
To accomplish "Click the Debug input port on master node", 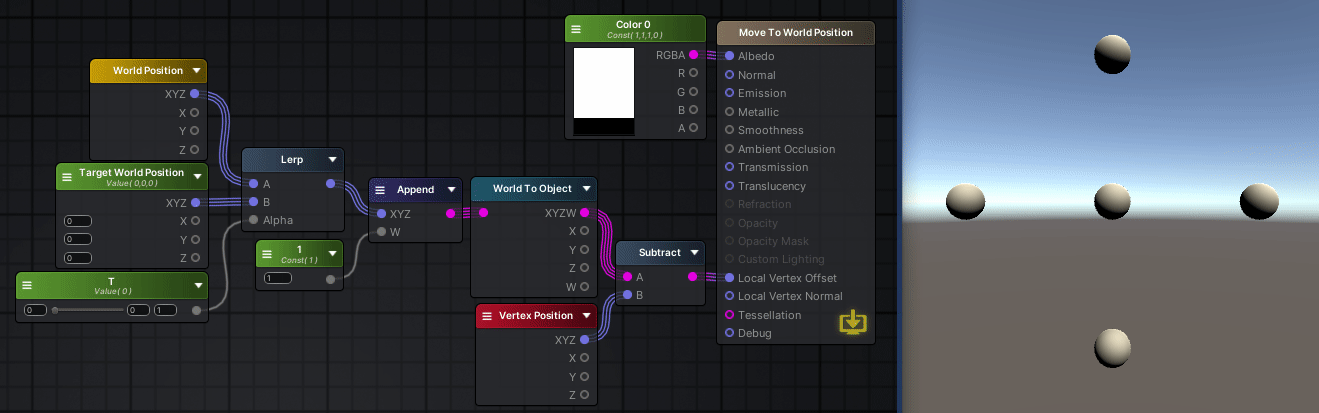I will [730, 333].
